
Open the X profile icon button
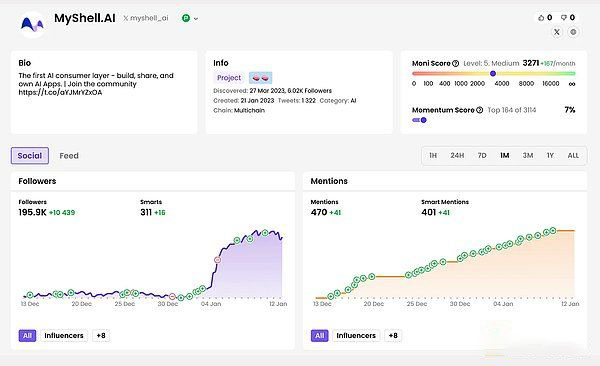click(x=557, y=32)
